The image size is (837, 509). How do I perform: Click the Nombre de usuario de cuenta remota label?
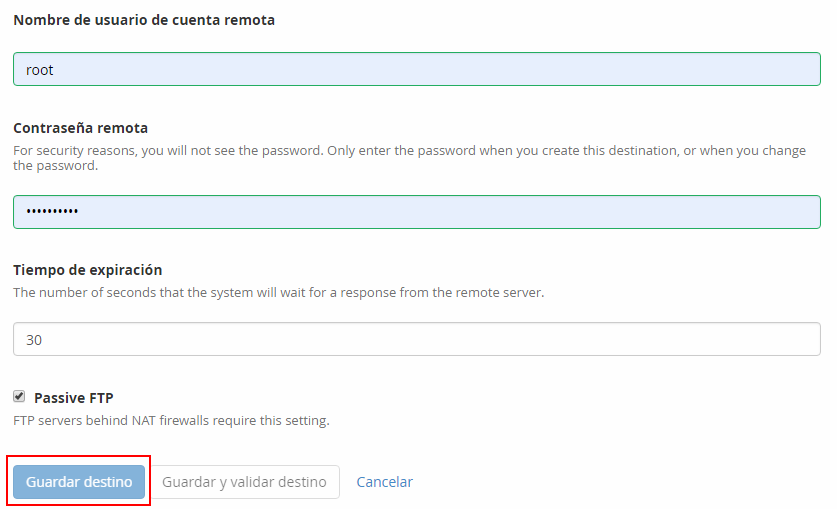tap(144, 20)
